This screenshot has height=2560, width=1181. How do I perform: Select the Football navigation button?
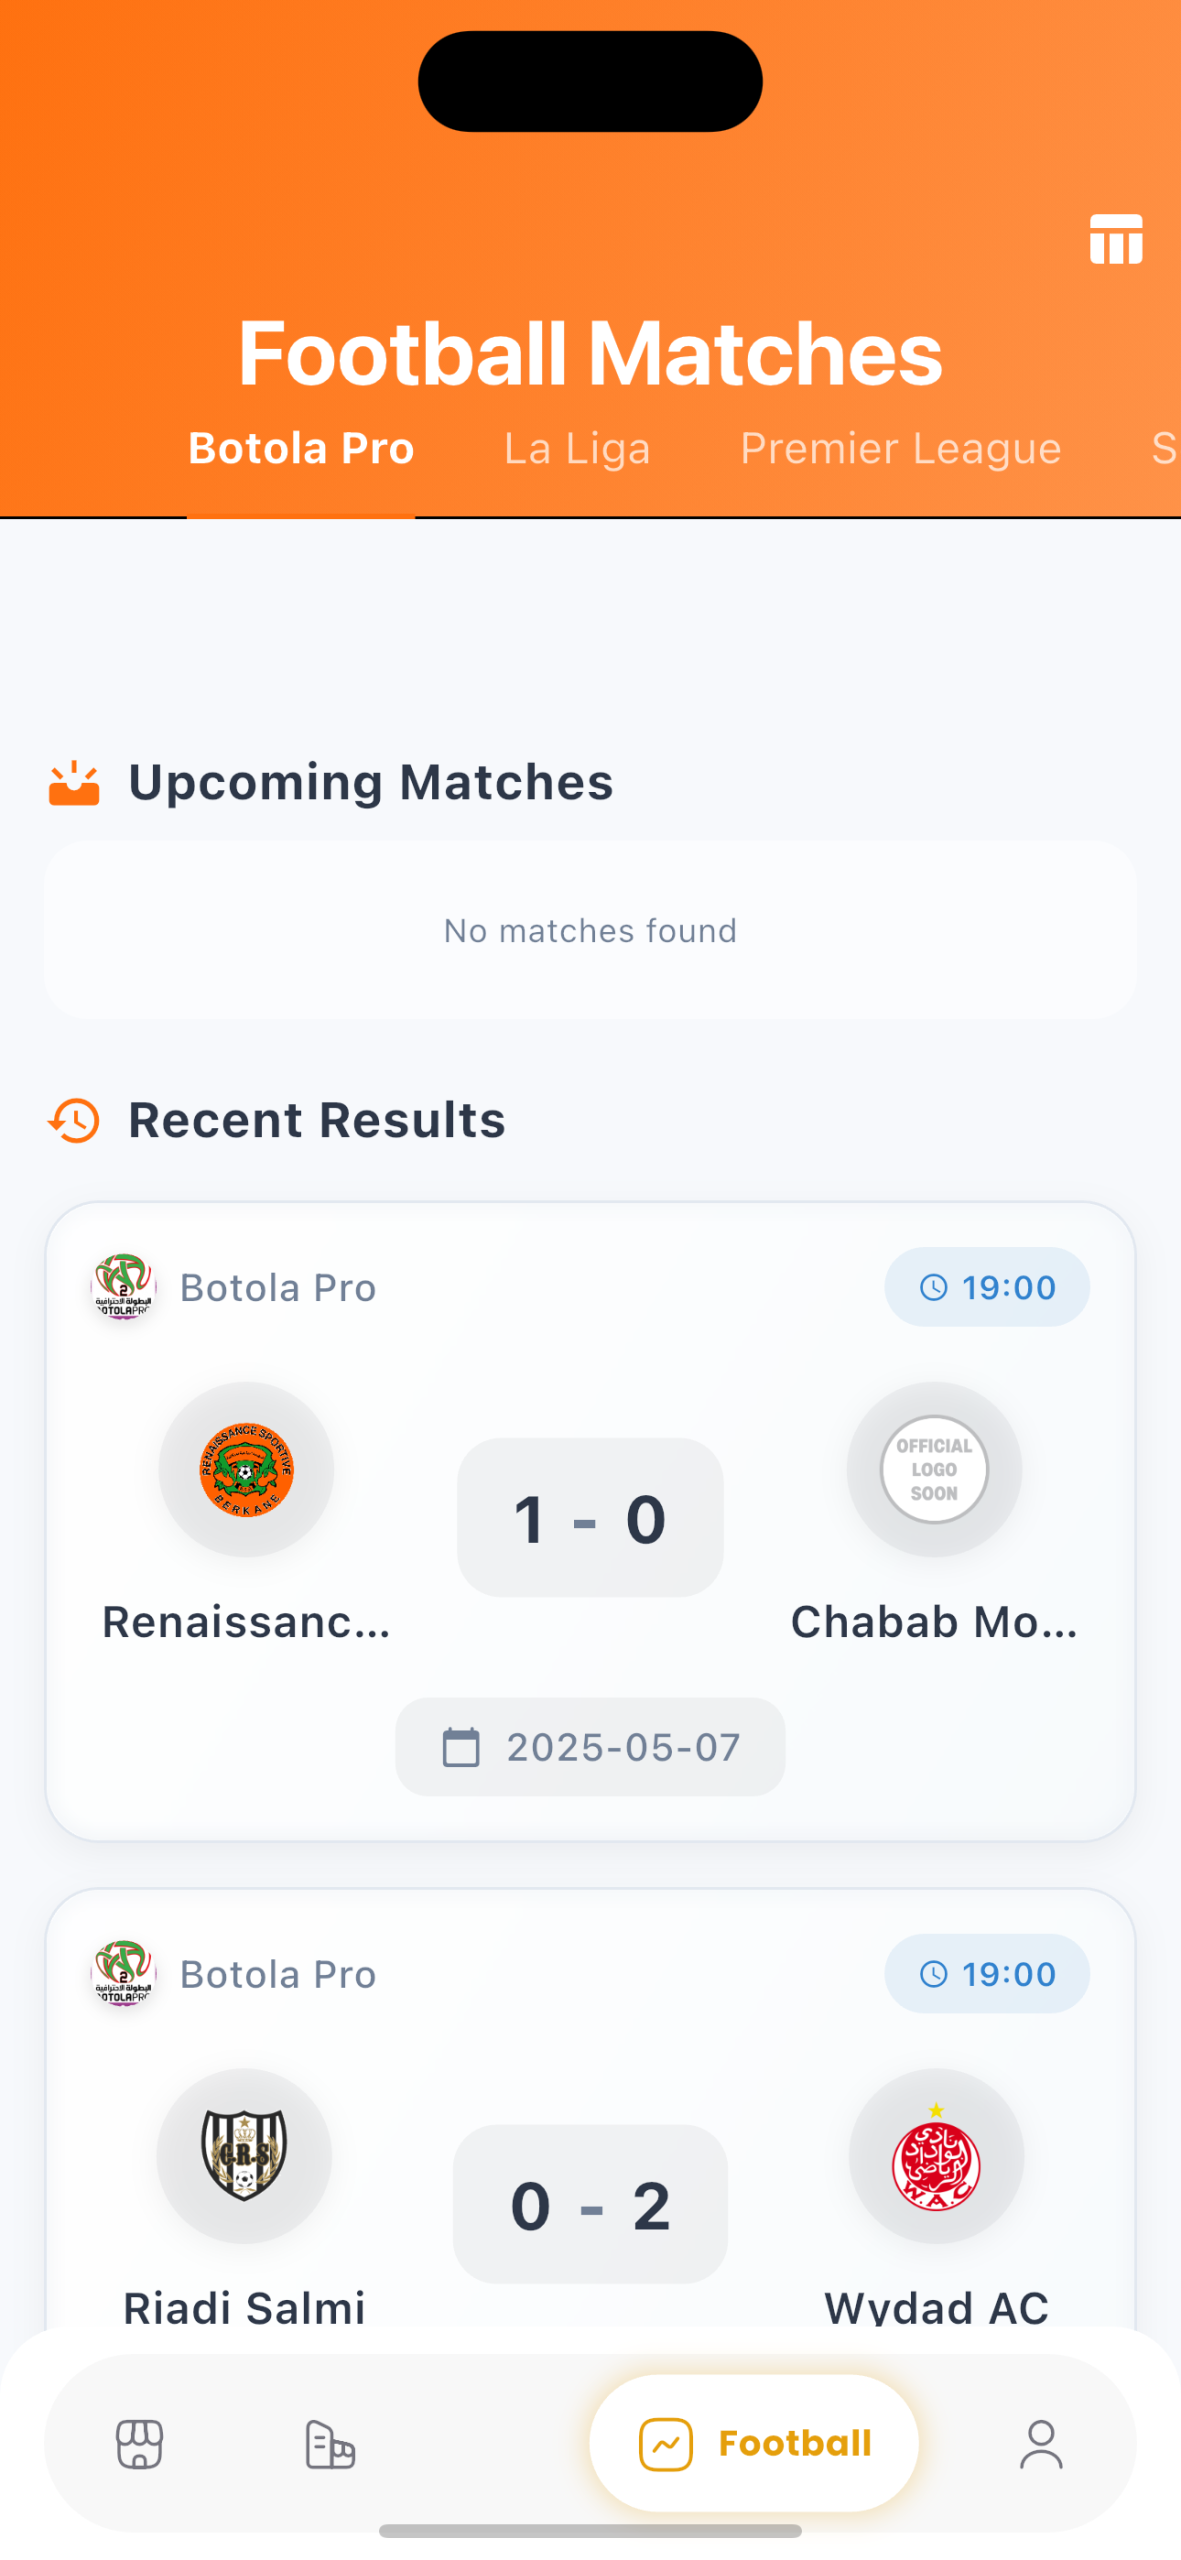[754, 2442]
